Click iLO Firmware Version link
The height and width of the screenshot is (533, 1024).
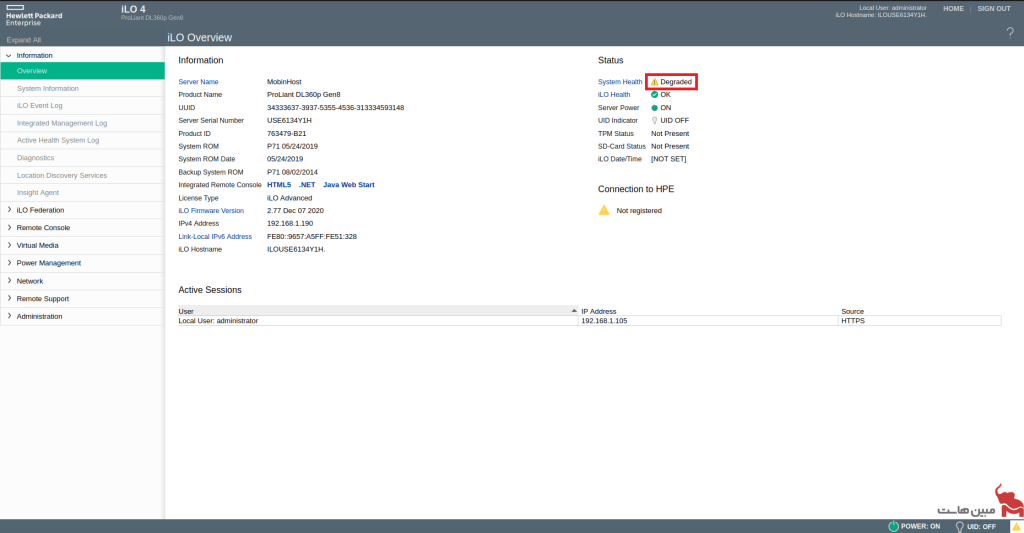pyautogui.click(x=211, y=210)
